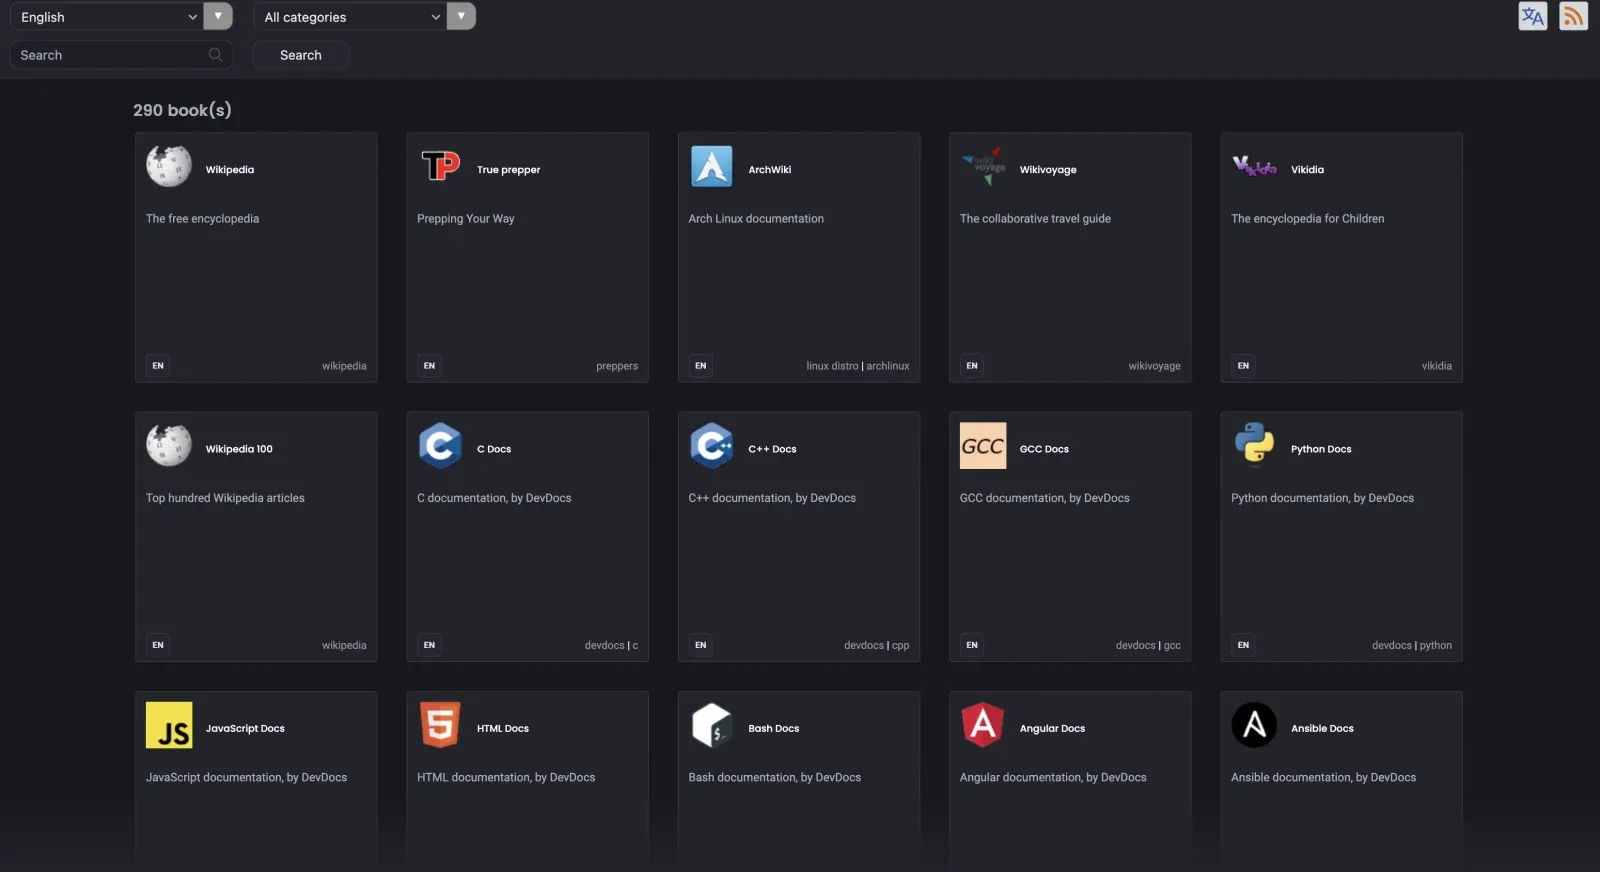
Task: Click the arrow button beside English dropdown
Action: pos(218,17)
